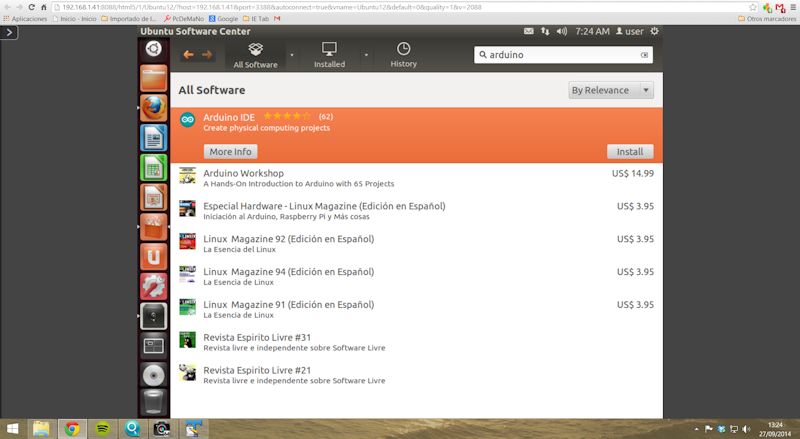
Task: Show hidden tray icons in Windows taskbar
Action: pyautogui.click(x=696, y=429)
